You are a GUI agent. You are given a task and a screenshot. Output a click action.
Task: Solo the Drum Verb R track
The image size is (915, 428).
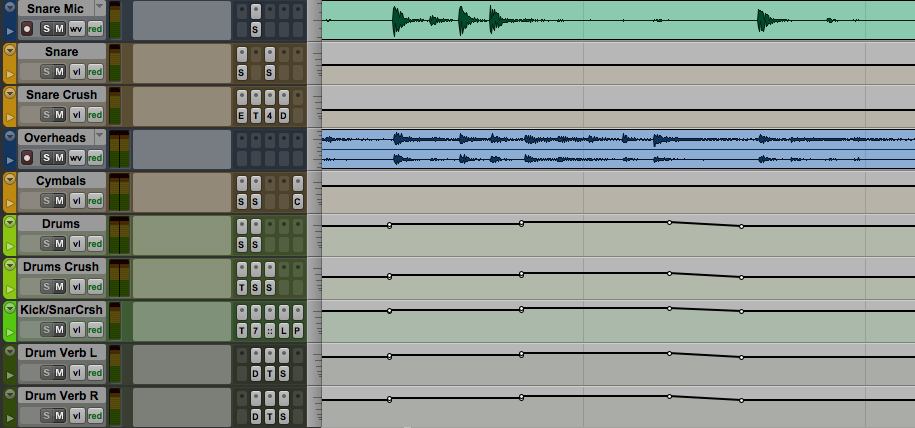[x=45, y=415]
